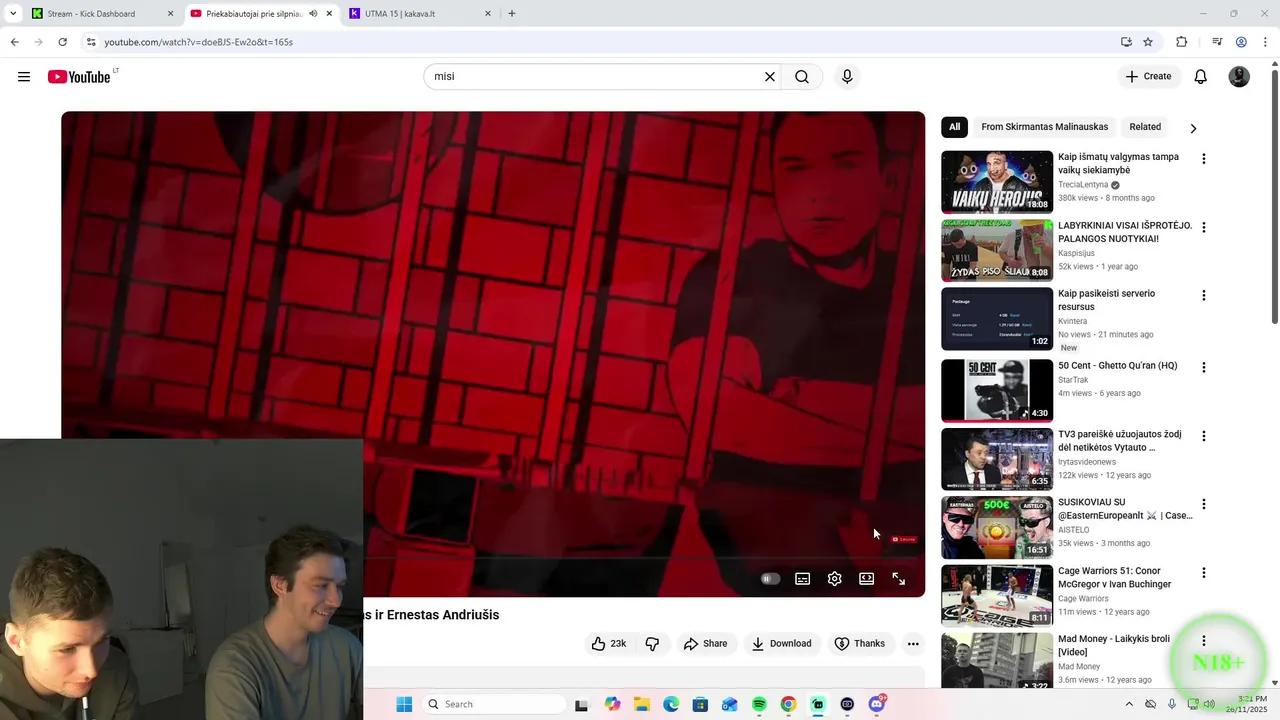Open YouTube notifications bell
Viewport: 1280px width, 720px height.
pos(1201,77)
